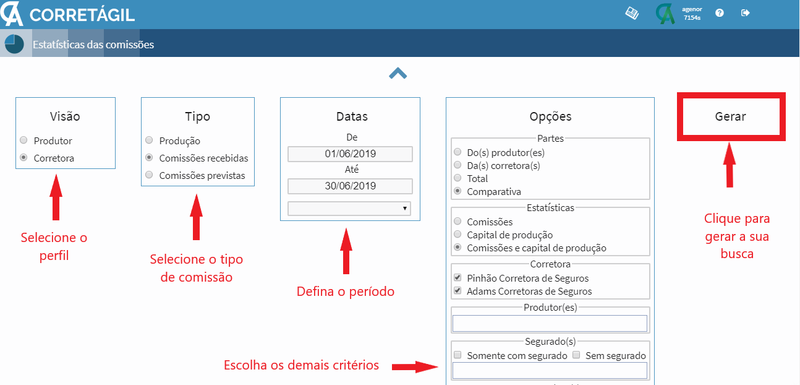Choose Produção as type
This screenshot has width=800, height=385.
click(149, 140)
